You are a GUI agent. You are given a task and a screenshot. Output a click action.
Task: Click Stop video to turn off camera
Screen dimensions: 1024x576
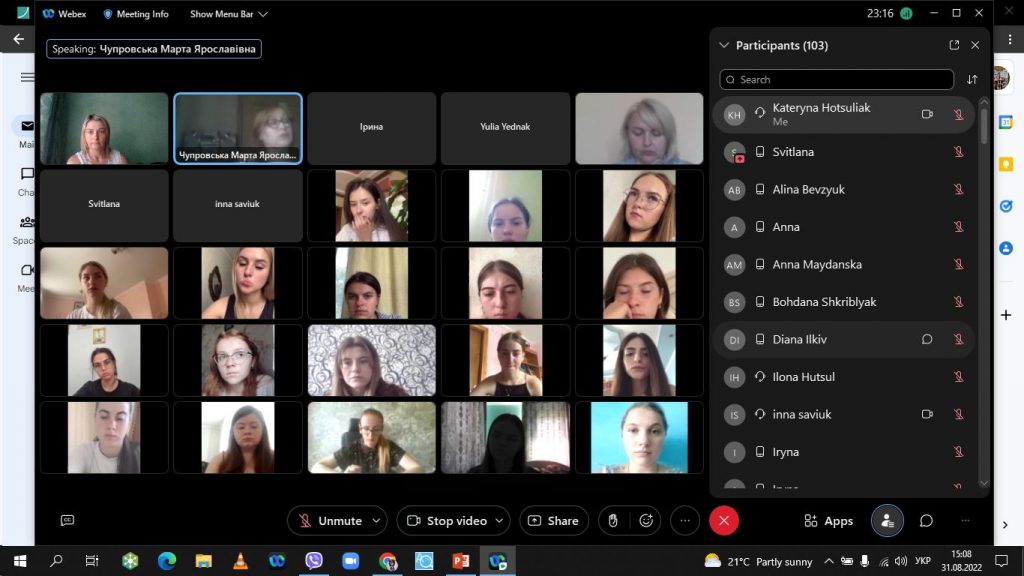446,521
